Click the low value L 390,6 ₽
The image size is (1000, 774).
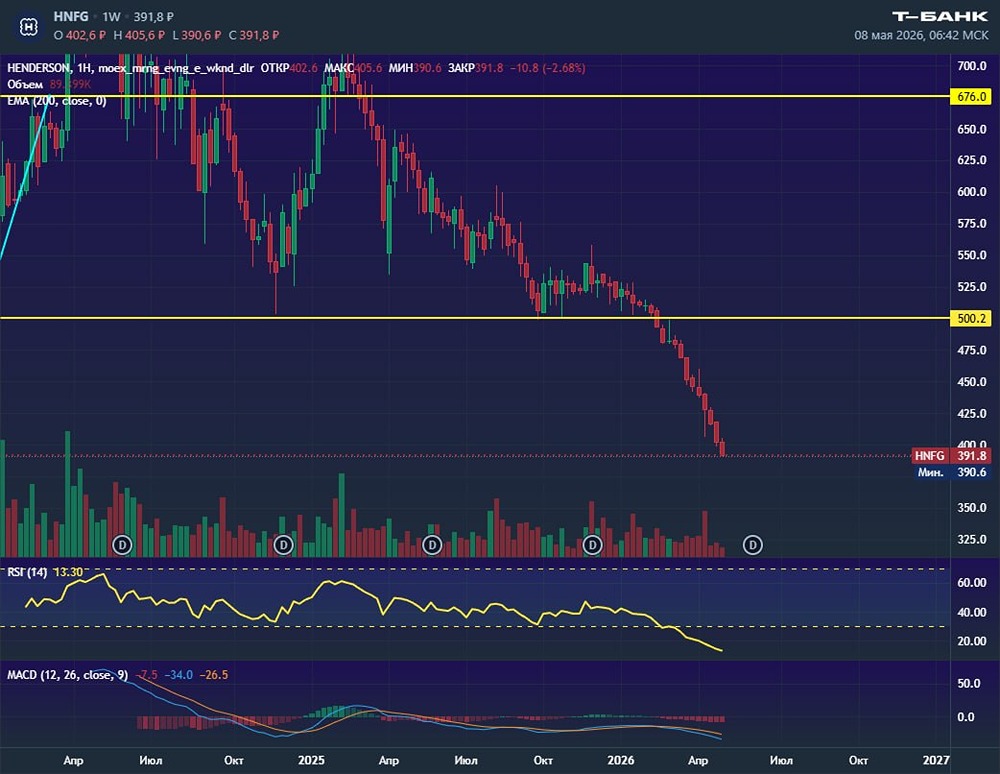196,35
